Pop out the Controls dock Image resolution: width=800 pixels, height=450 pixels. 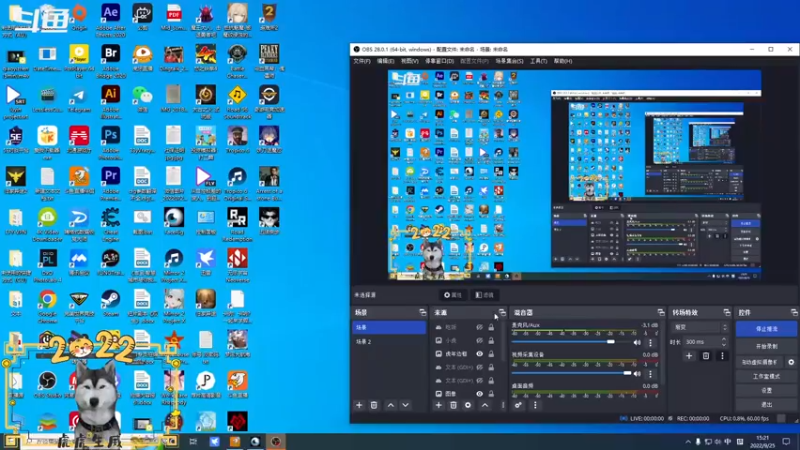coord(794,312)
